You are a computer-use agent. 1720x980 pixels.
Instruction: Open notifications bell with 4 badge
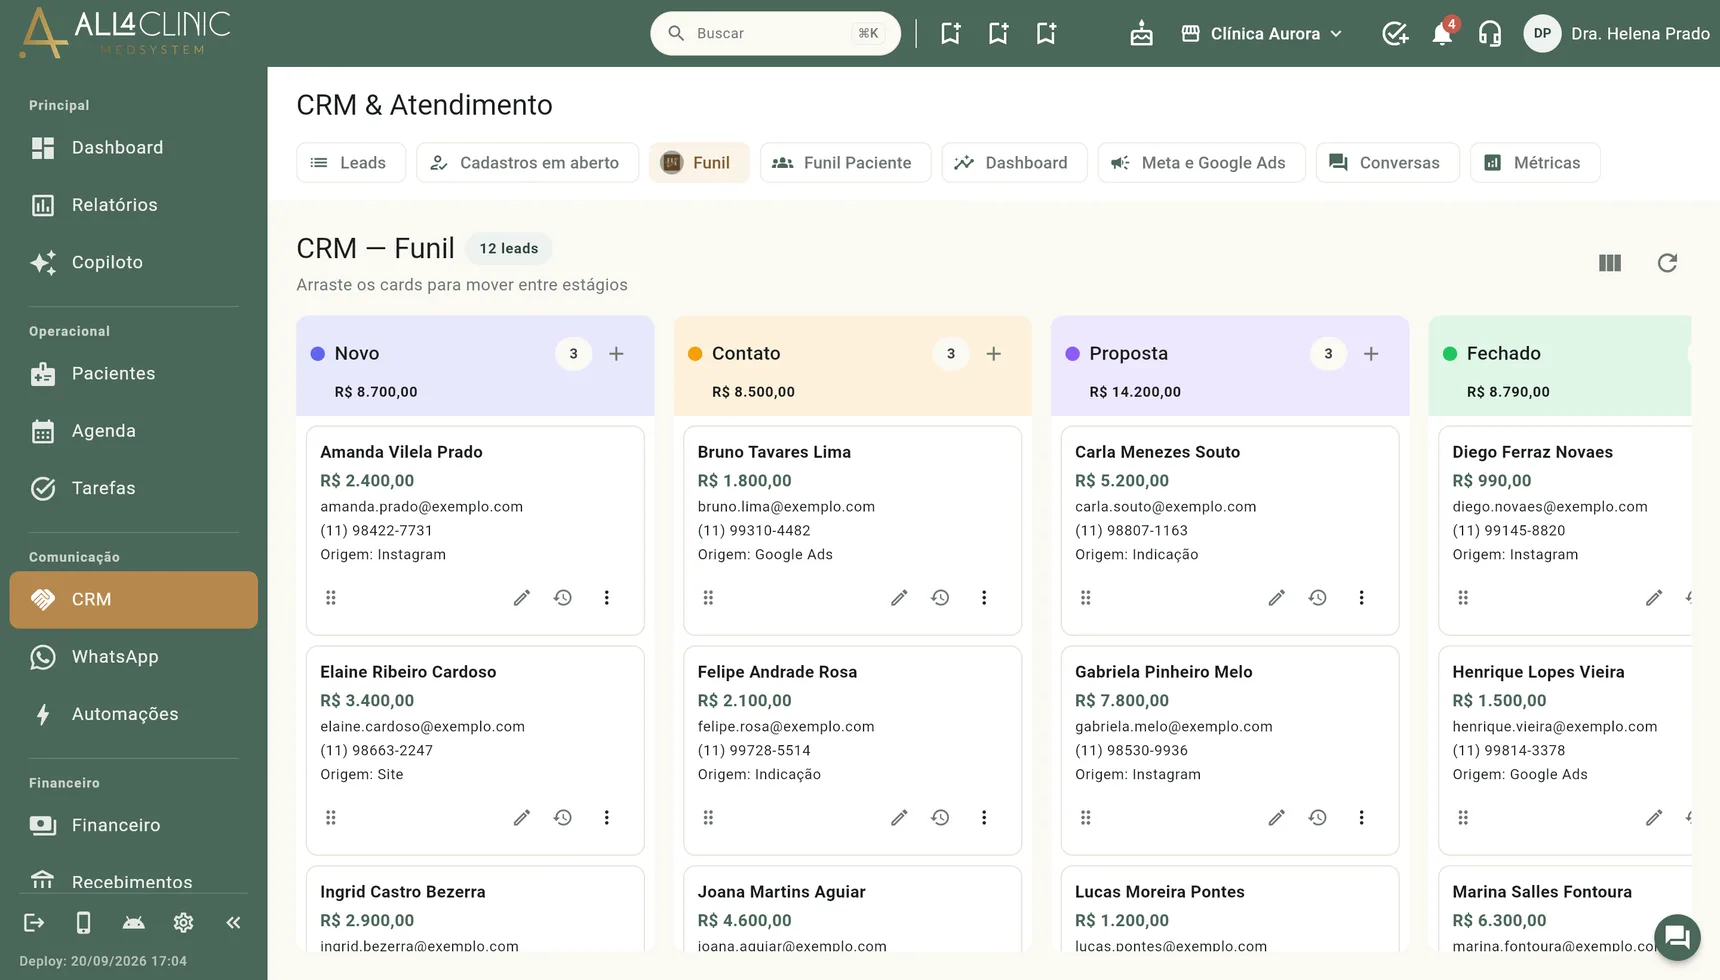[x=1442, y=33]
